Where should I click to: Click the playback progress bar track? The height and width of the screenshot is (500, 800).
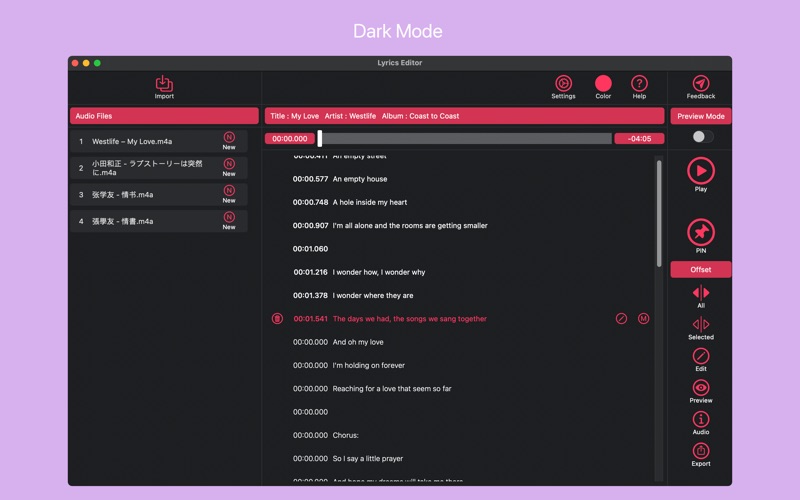(465, 138)
